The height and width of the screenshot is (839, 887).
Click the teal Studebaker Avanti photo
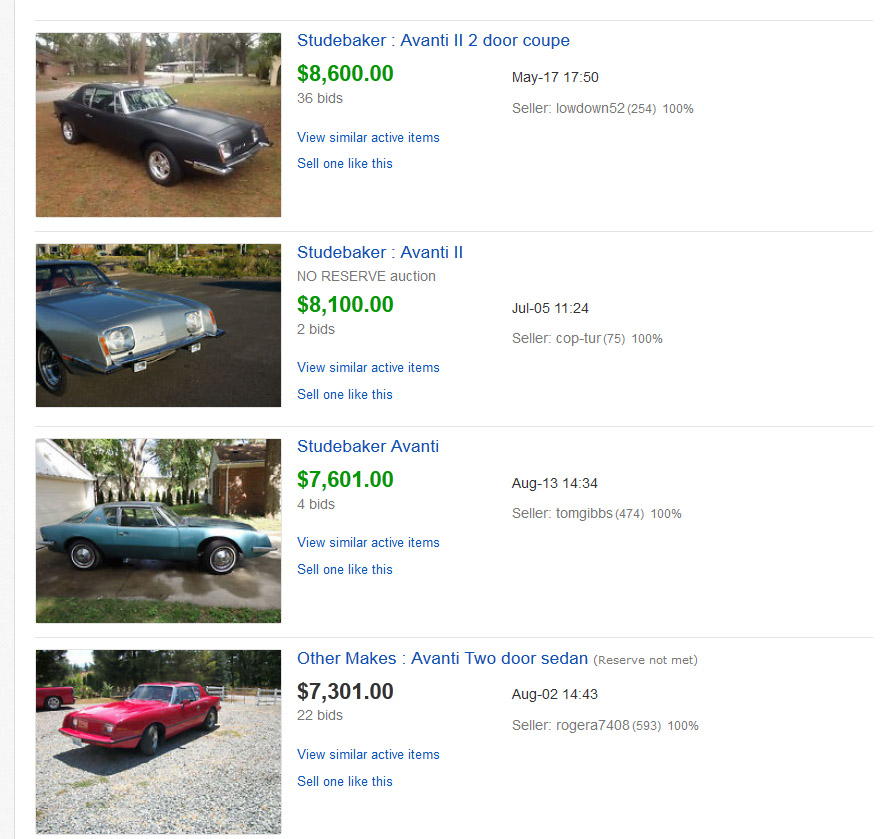(x=158, y=530)
